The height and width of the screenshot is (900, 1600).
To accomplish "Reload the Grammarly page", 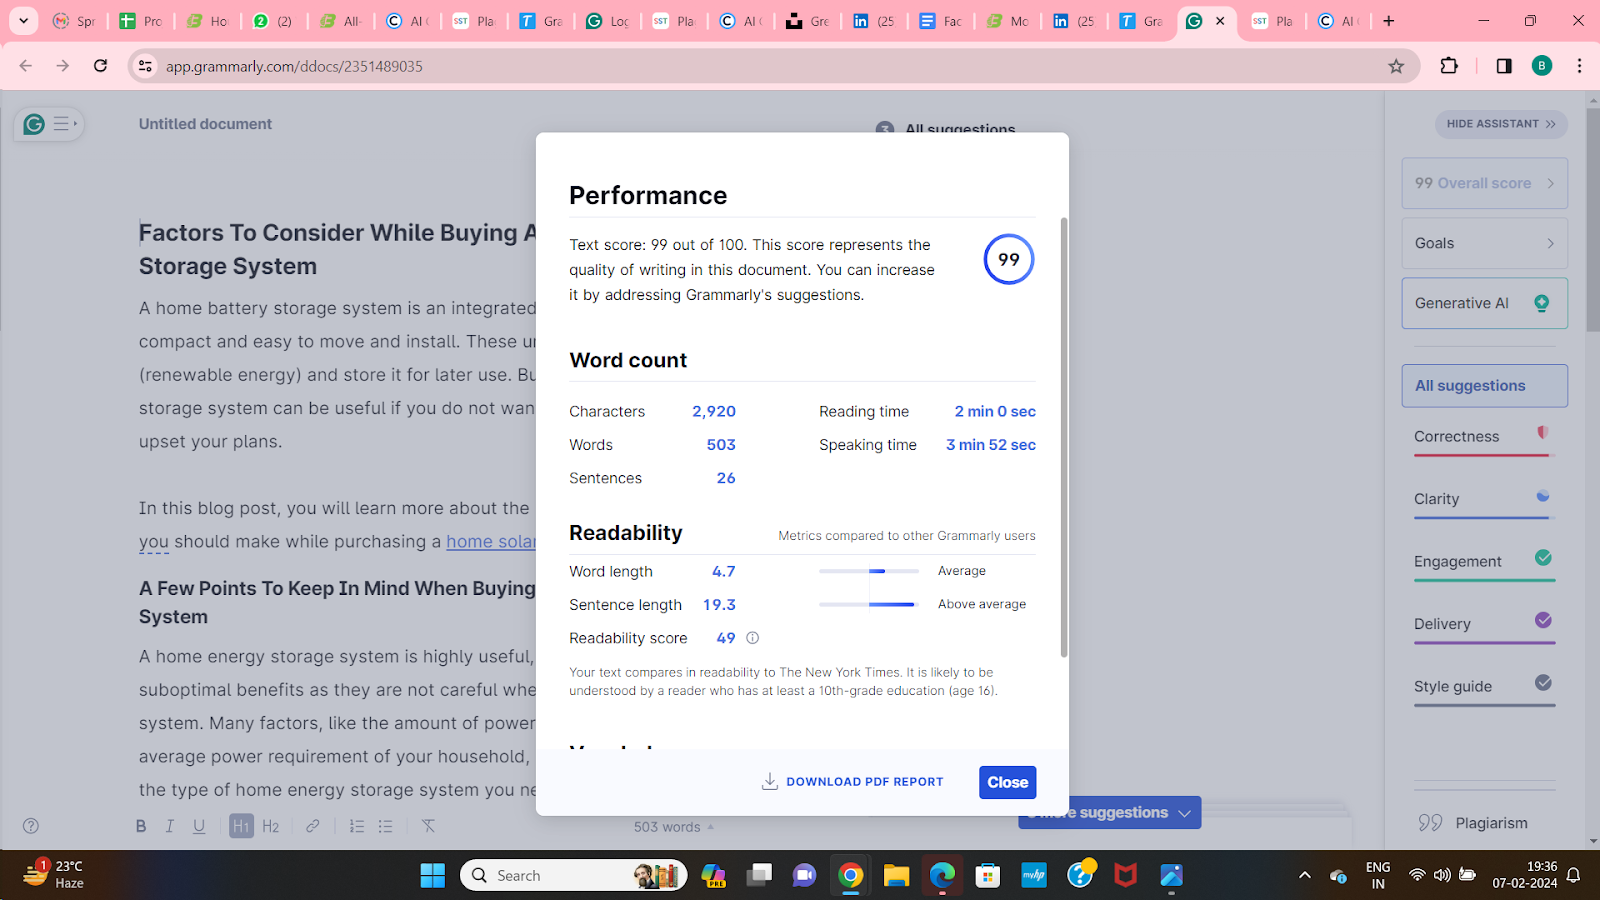I will click(100, 66).
